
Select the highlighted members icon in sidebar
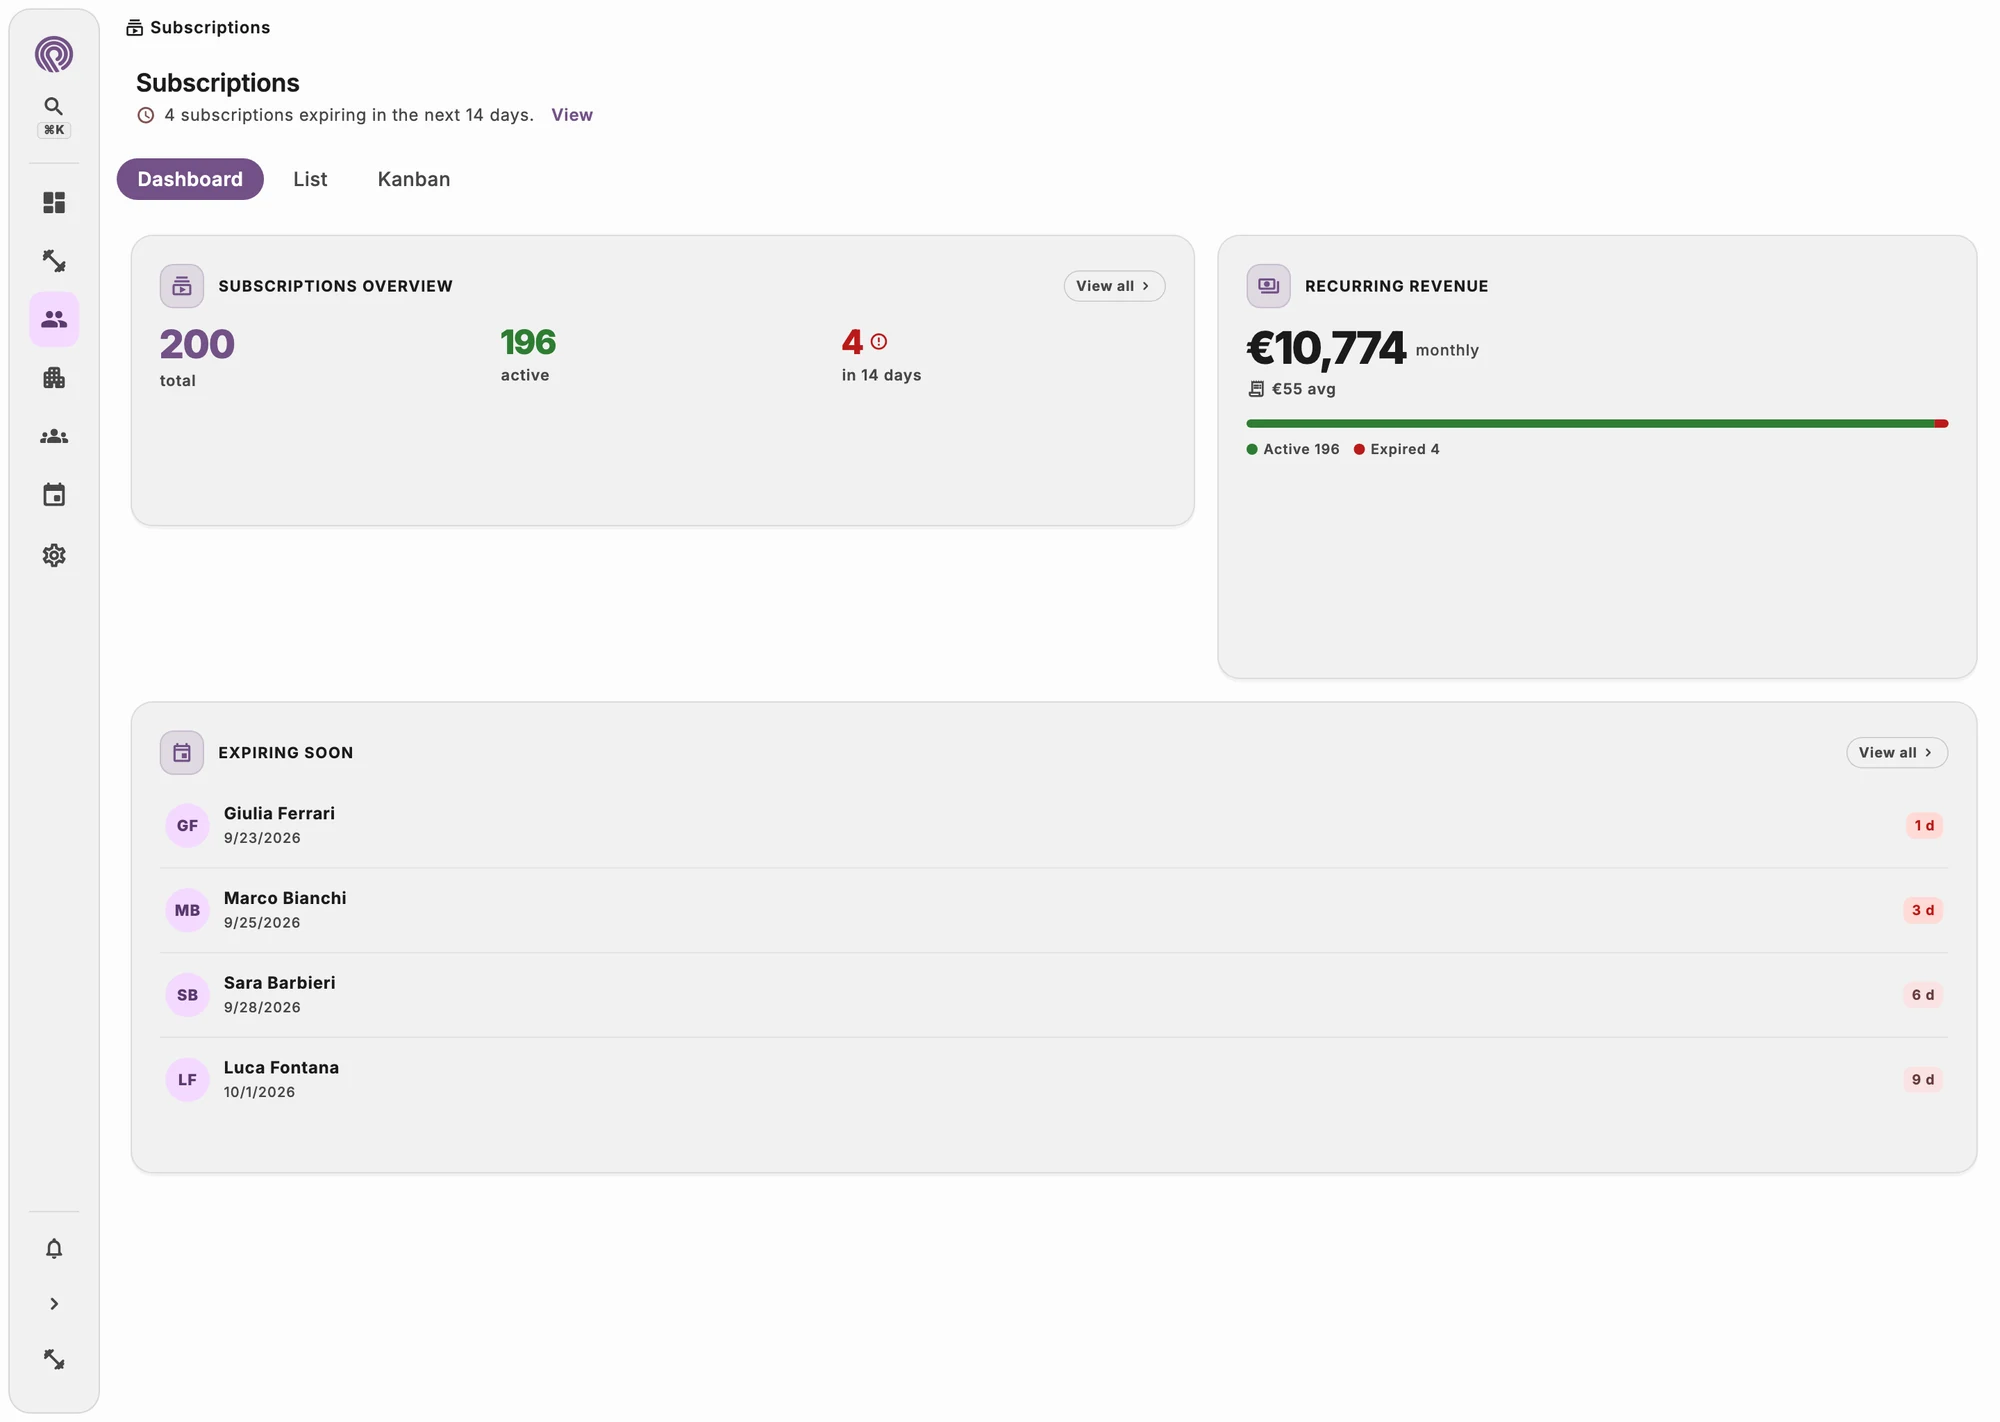point(54,319)
